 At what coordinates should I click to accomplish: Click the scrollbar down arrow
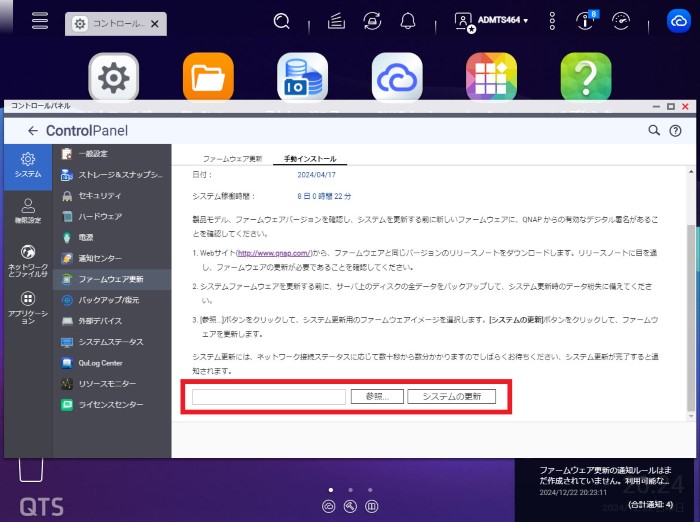coord(691,416)
